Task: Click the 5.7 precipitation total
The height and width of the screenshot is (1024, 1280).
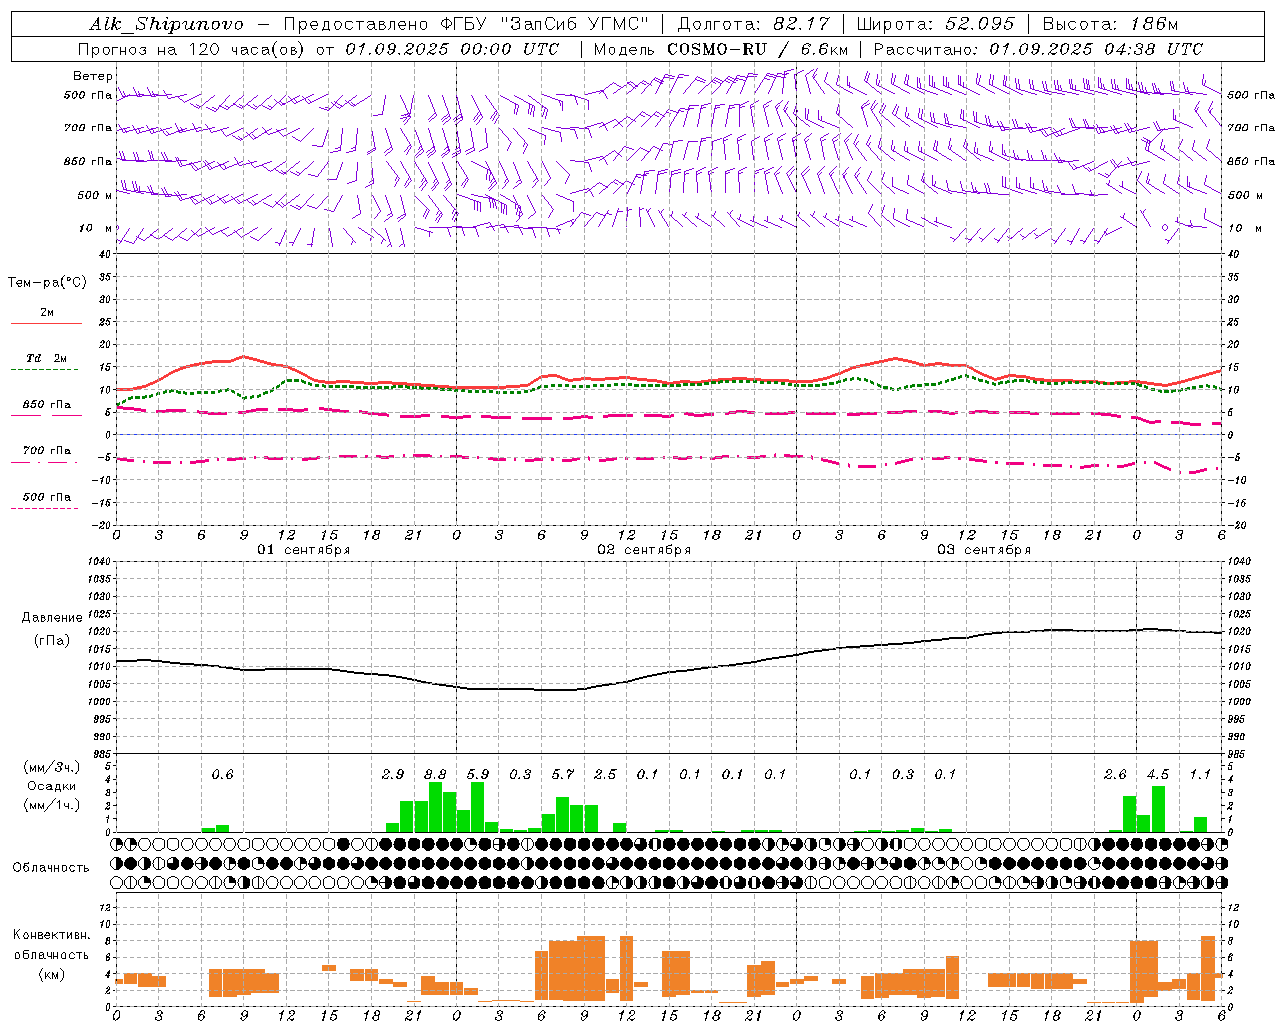Action: pyautogui.click(x=563, y=775)
